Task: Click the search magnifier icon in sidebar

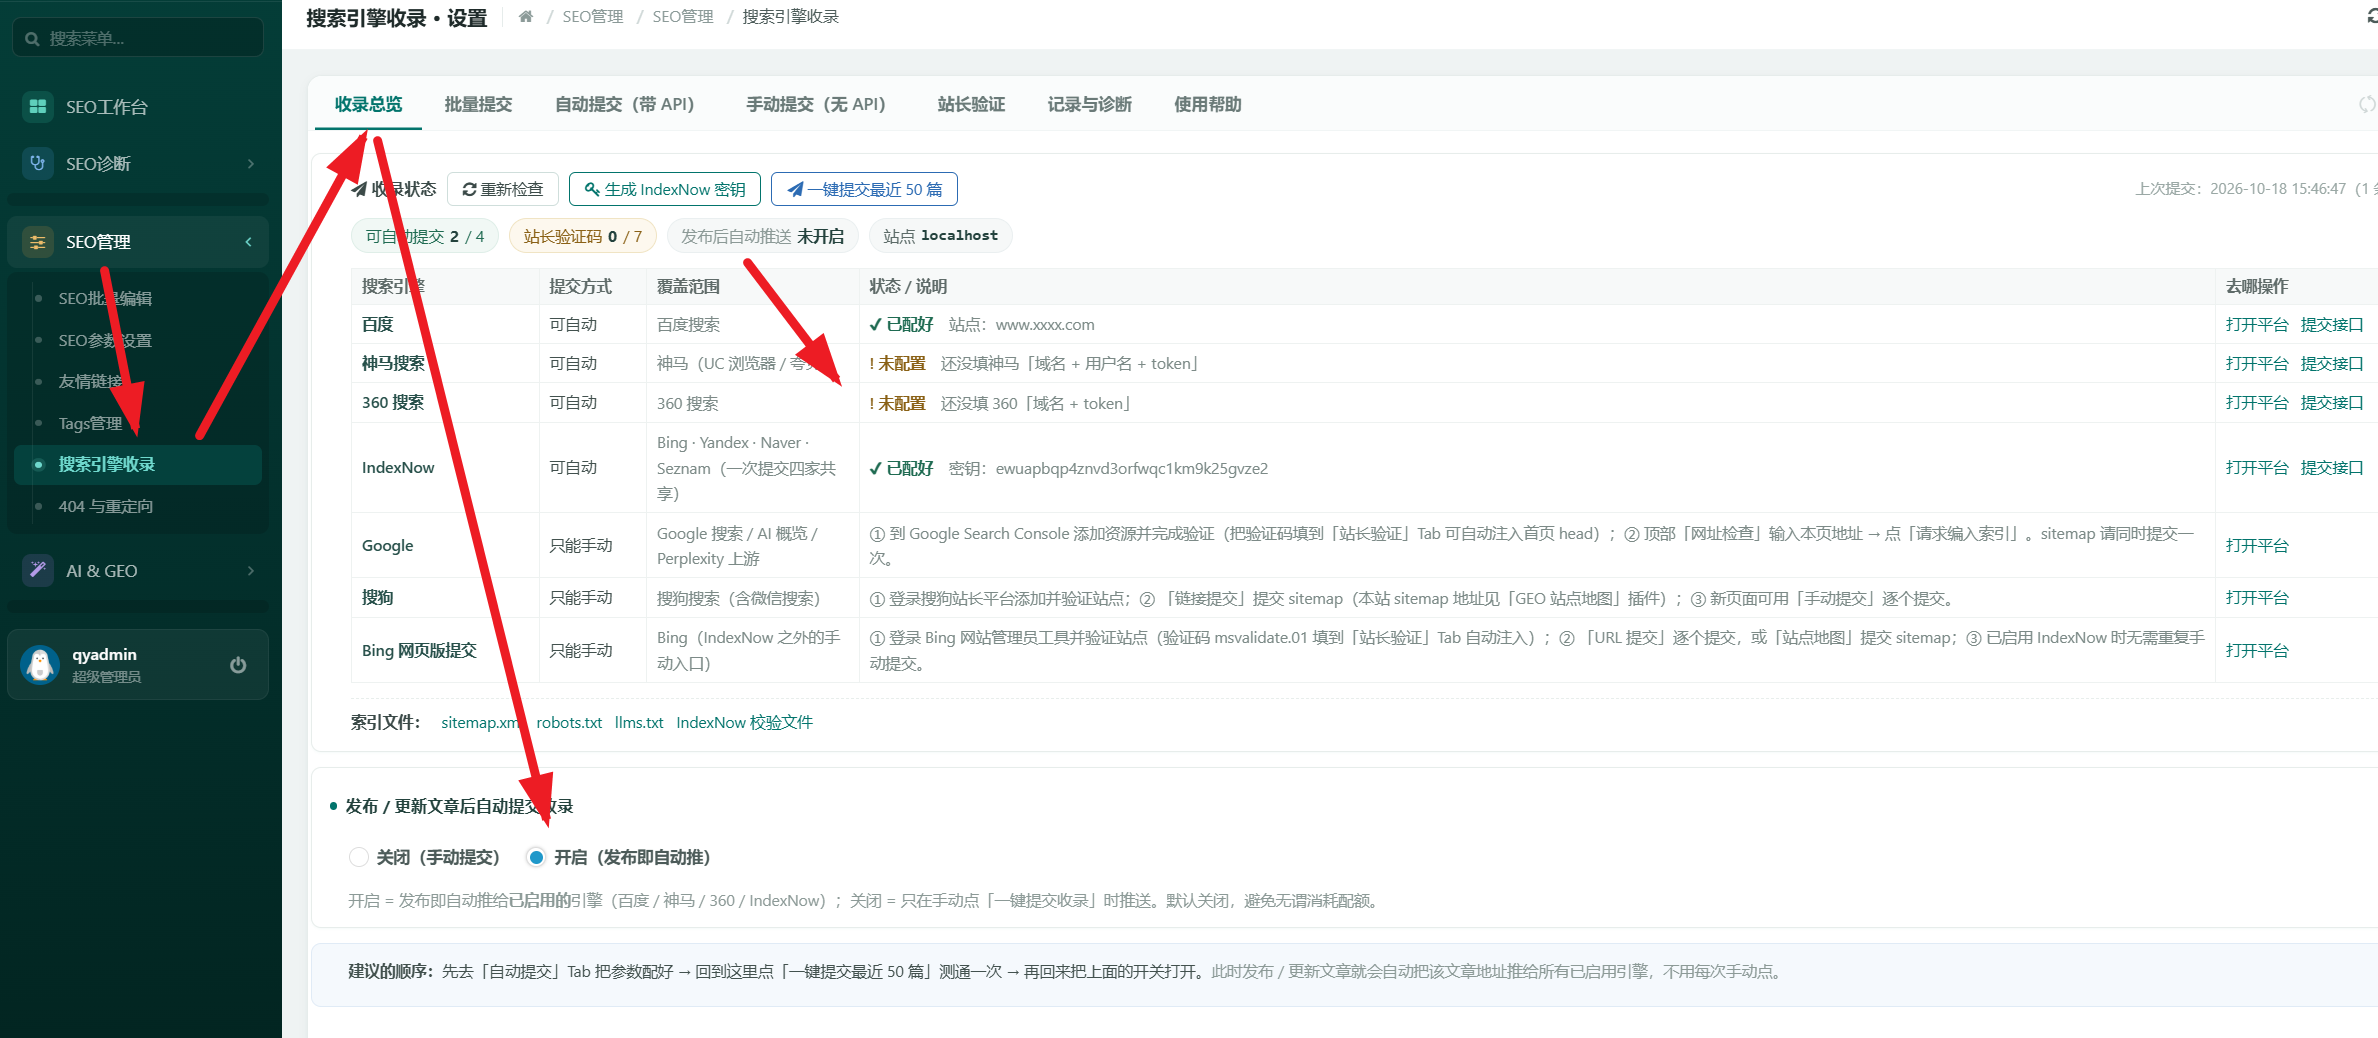Action: click(33, 39)
